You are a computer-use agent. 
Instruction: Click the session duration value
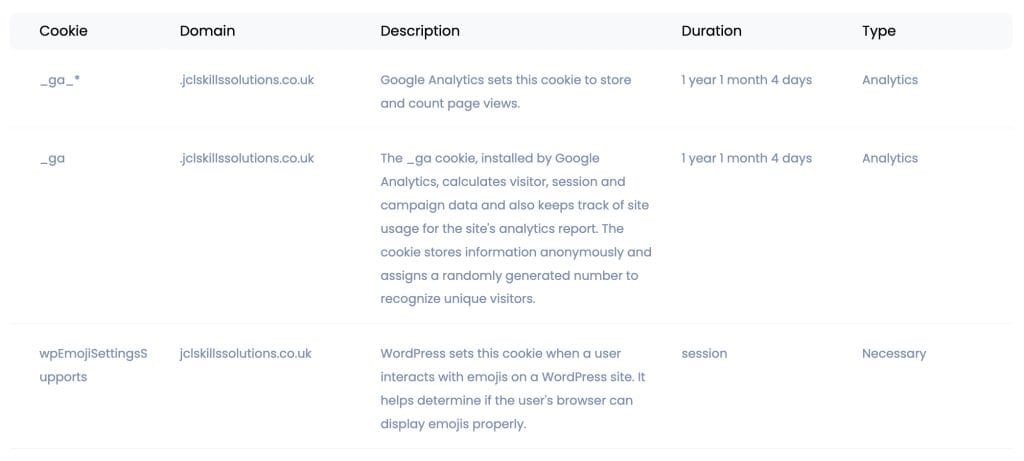point(704,353)
